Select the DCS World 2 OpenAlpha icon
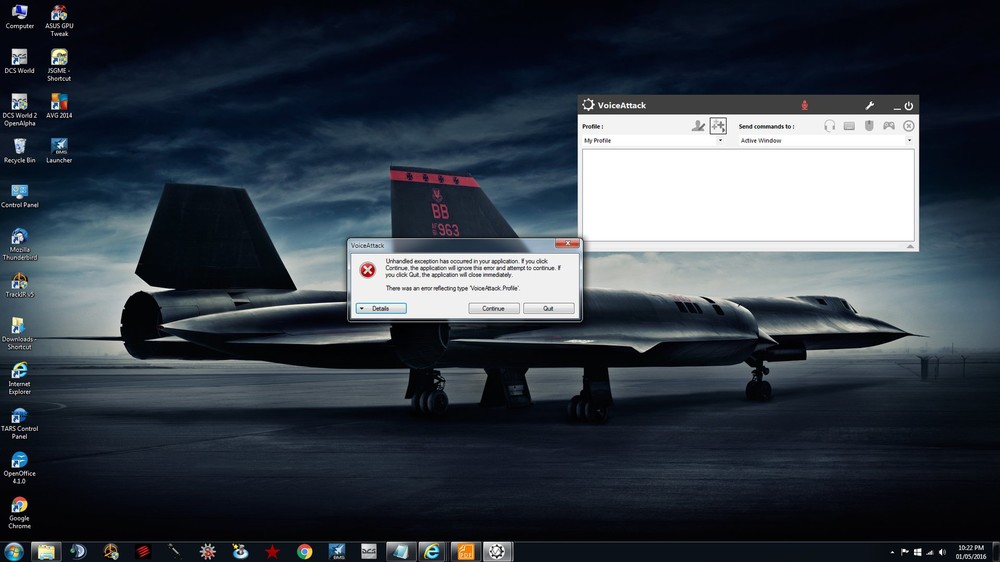Viewport: 1000px width, 562px height. 19,110
